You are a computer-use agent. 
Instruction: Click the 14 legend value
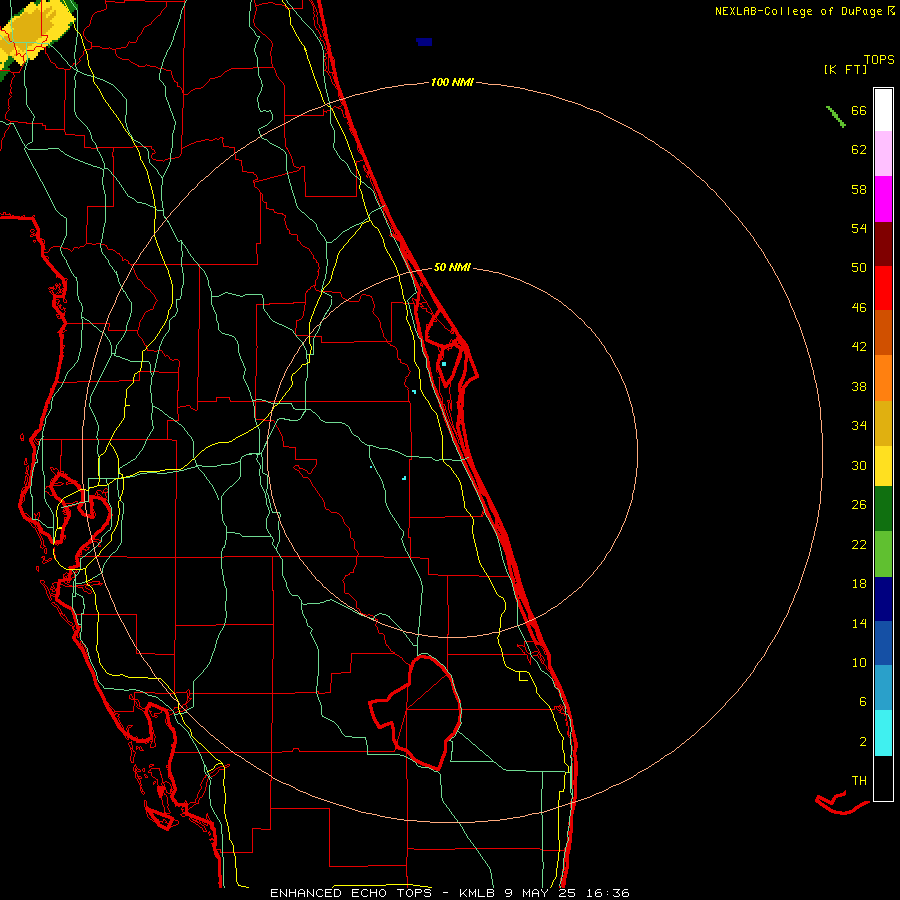[859, 623]
